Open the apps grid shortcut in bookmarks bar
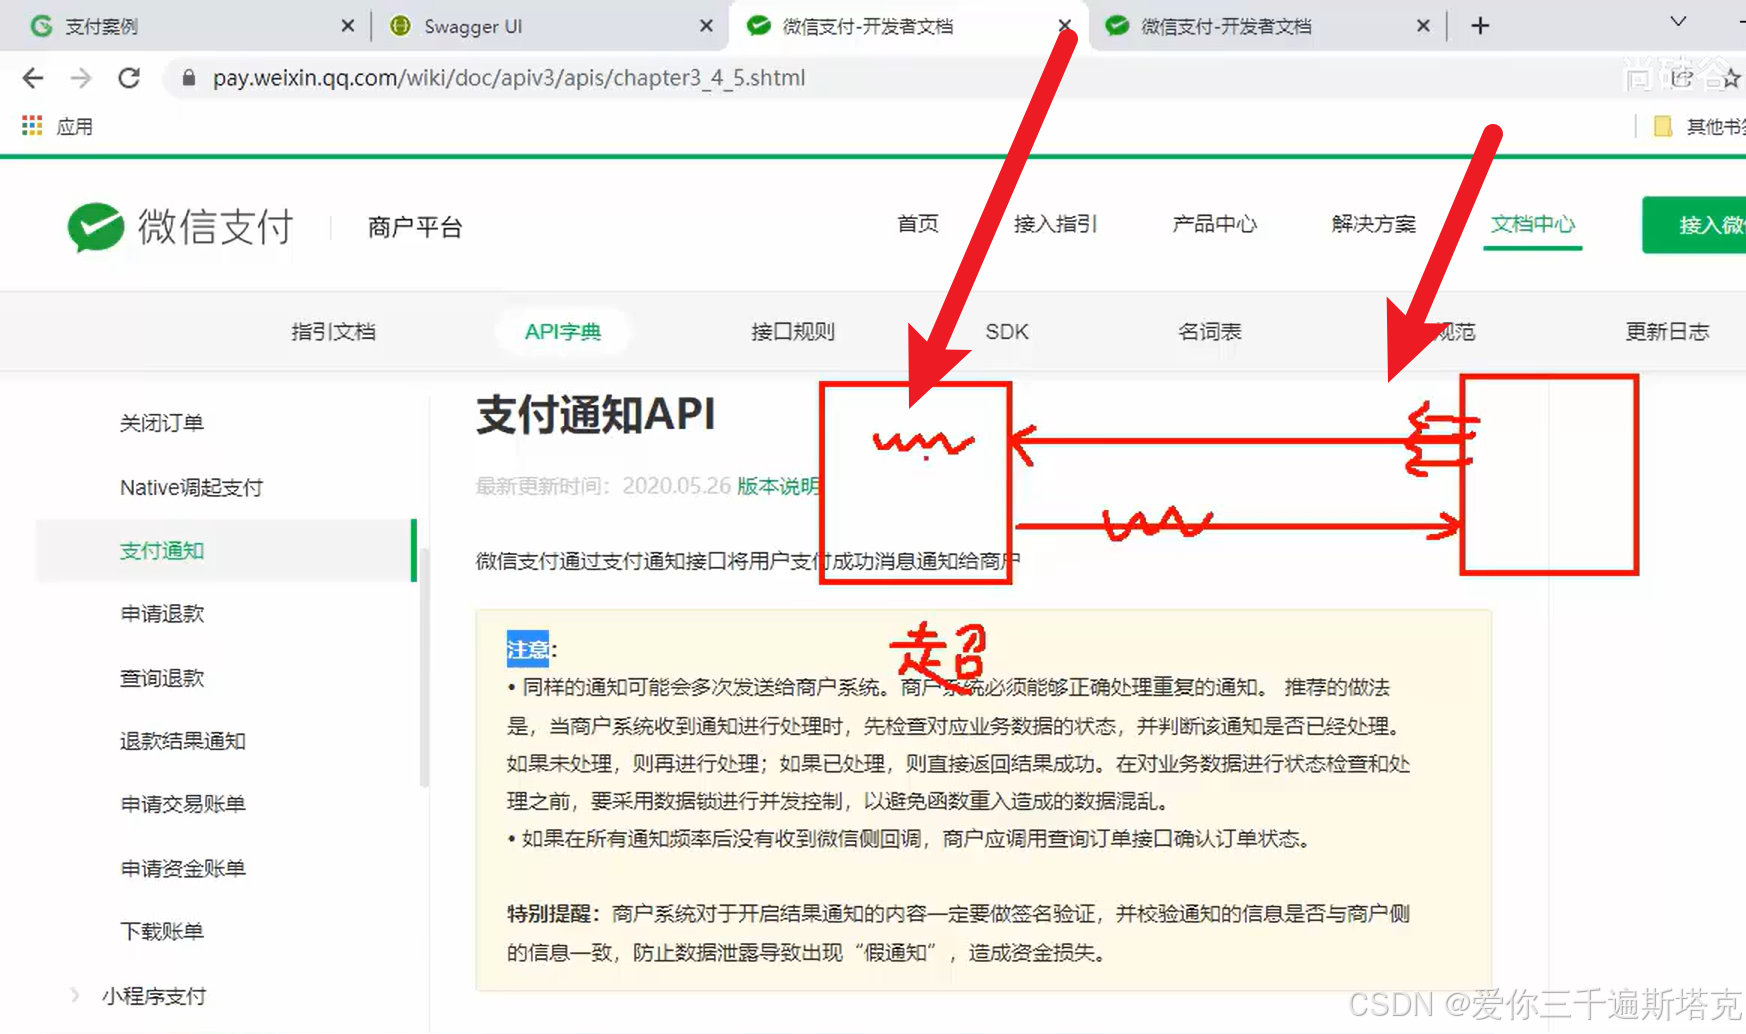 (x=32, y=126)
